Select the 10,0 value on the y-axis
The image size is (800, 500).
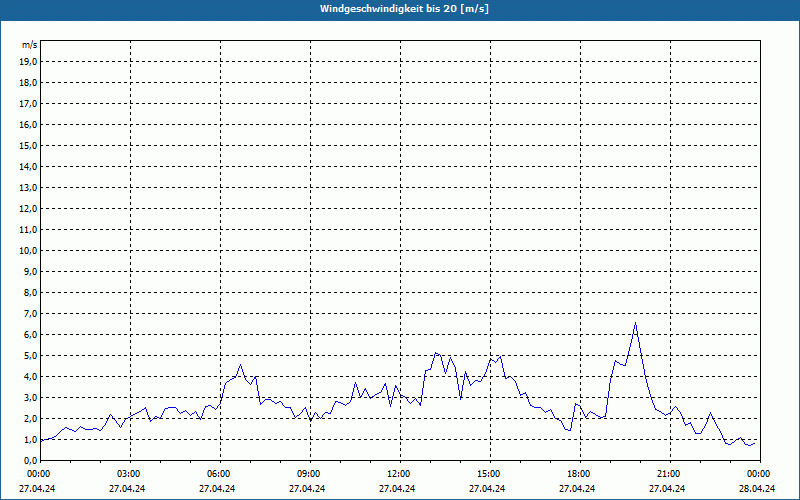pos(29,251)
